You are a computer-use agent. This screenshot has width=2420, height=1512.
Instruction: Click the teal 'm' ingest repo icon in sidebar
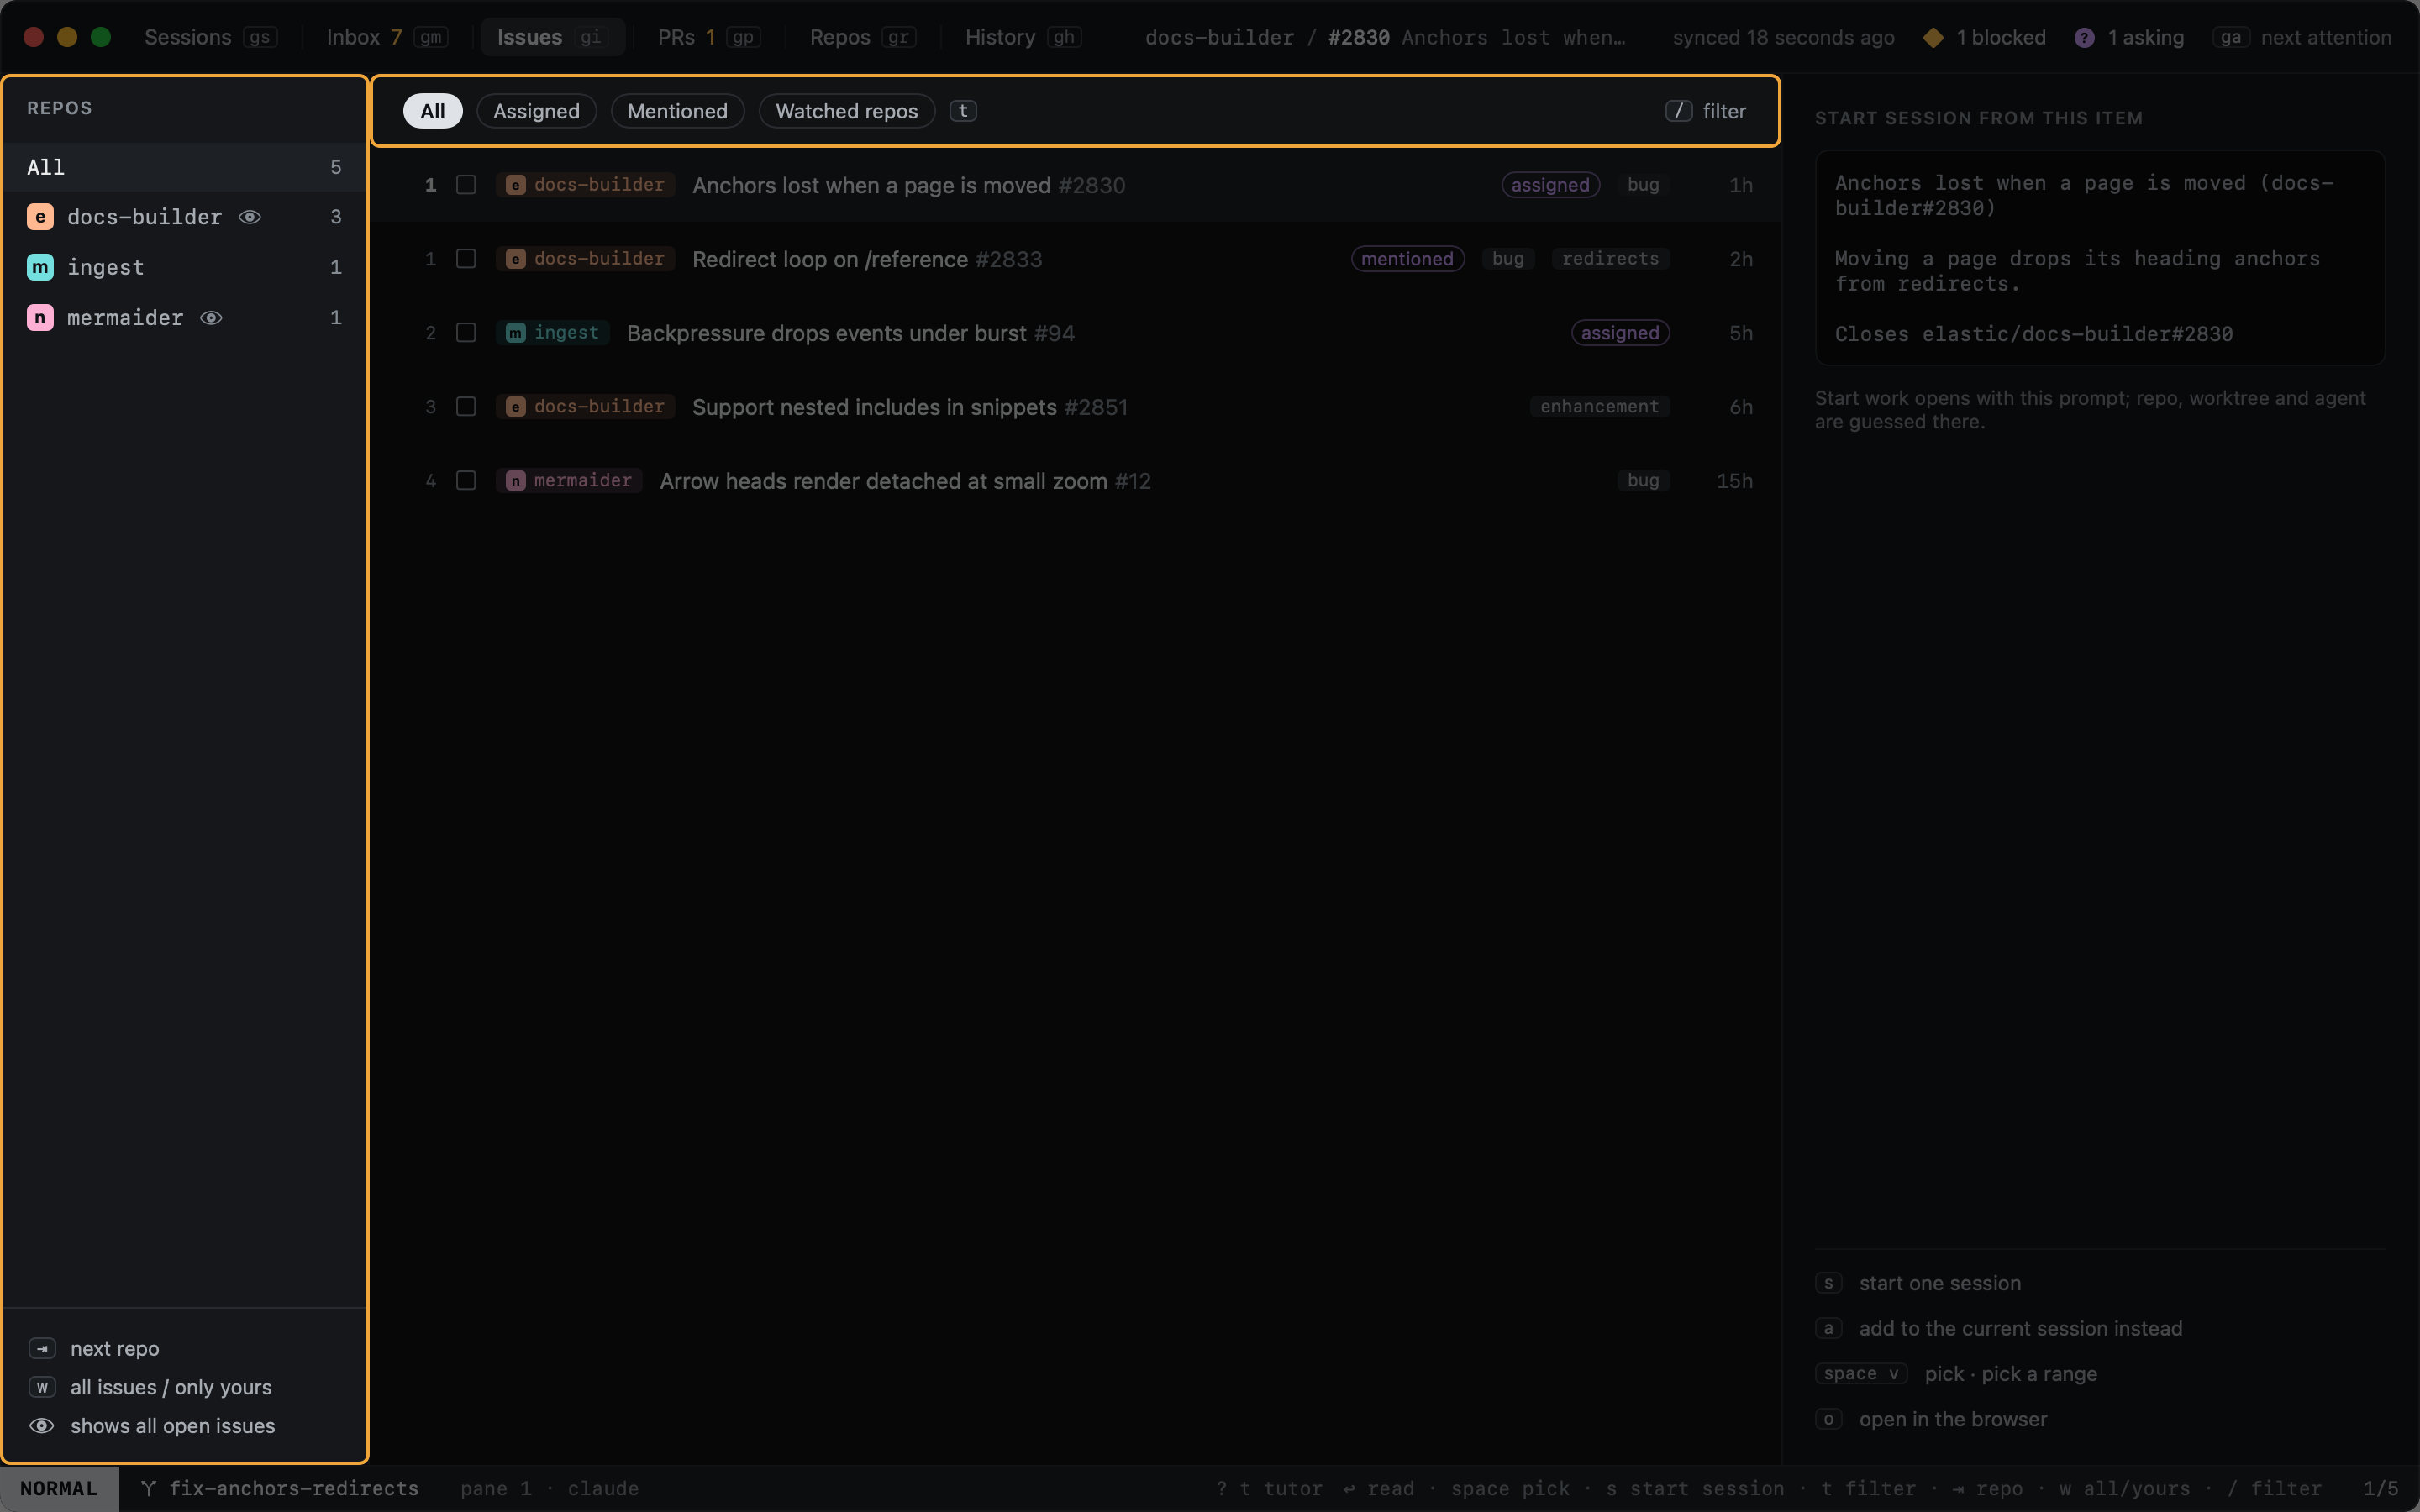point(40,267)
